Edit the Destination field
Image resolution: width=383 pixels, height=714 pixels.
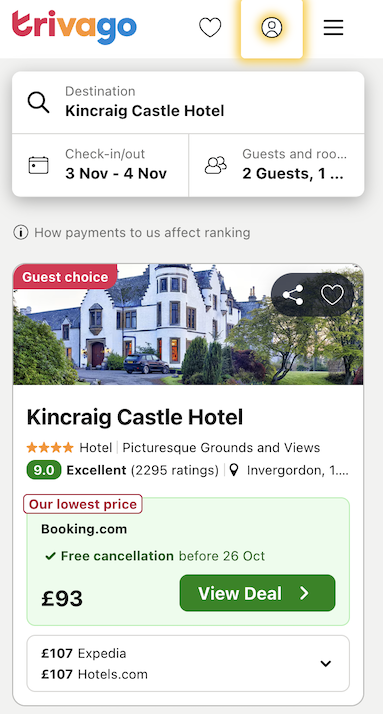point(188,102)
